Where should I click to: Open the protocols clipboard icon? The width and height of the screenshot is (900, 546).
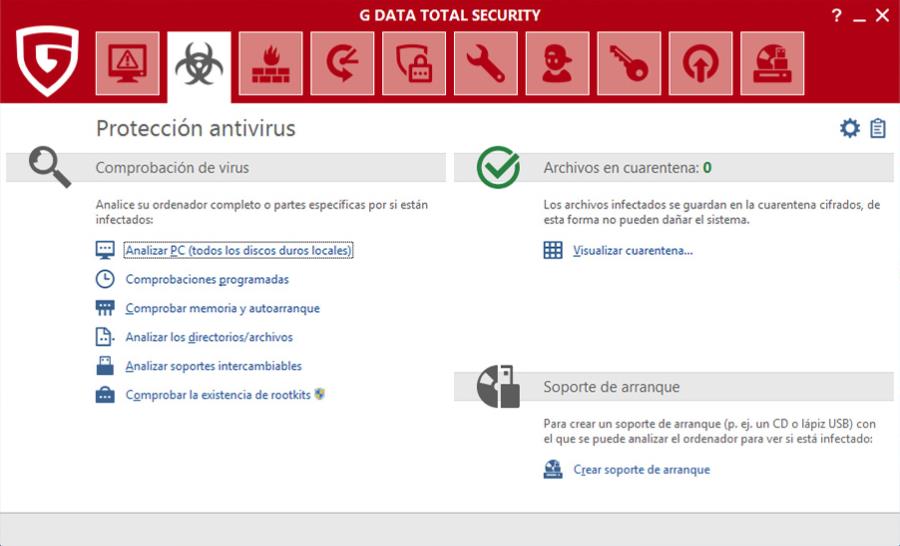[x=878, y=128]
